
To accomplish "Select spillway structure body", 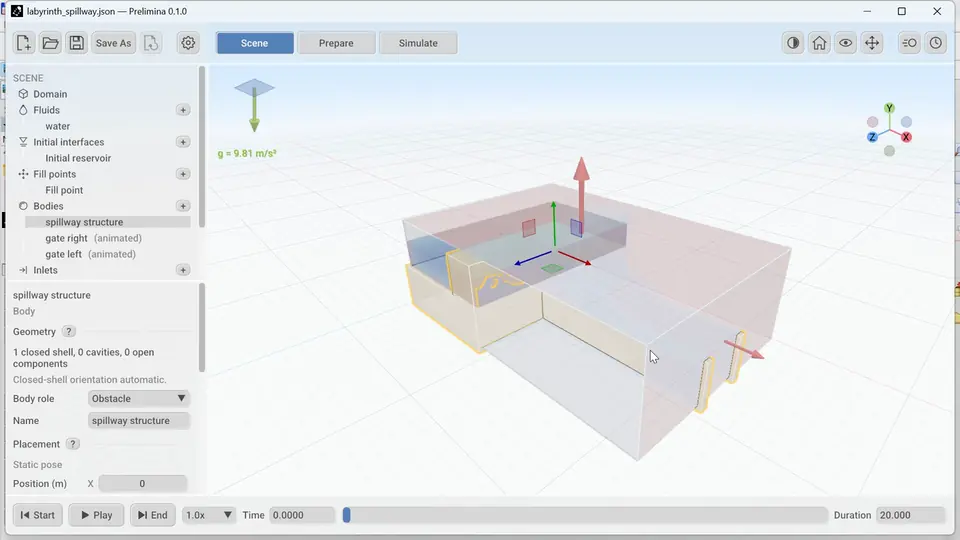I will coord(108,222).
